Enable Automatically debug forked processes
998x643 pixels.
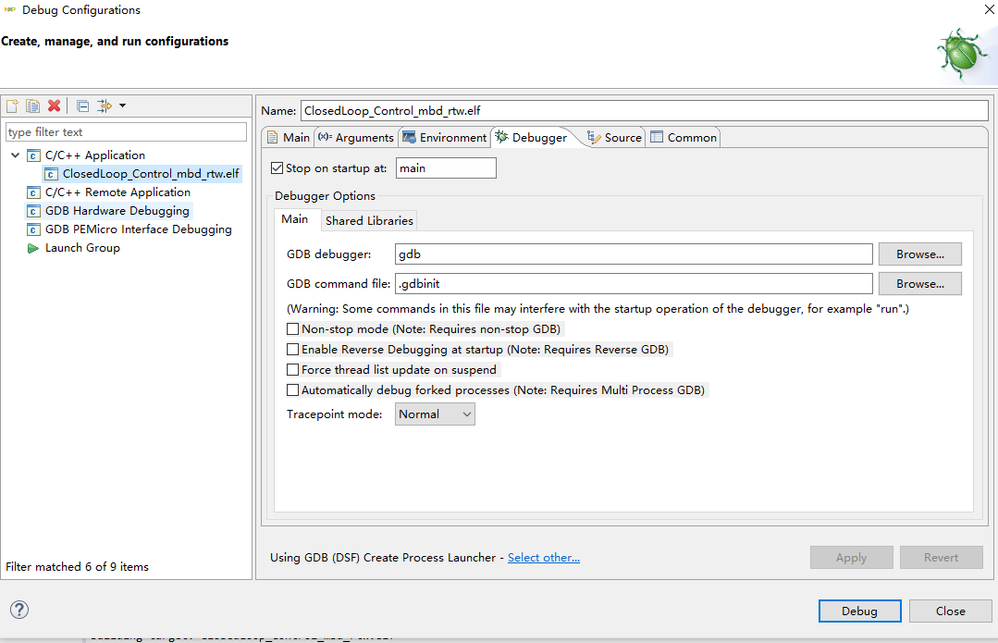(x=293, y=390)
